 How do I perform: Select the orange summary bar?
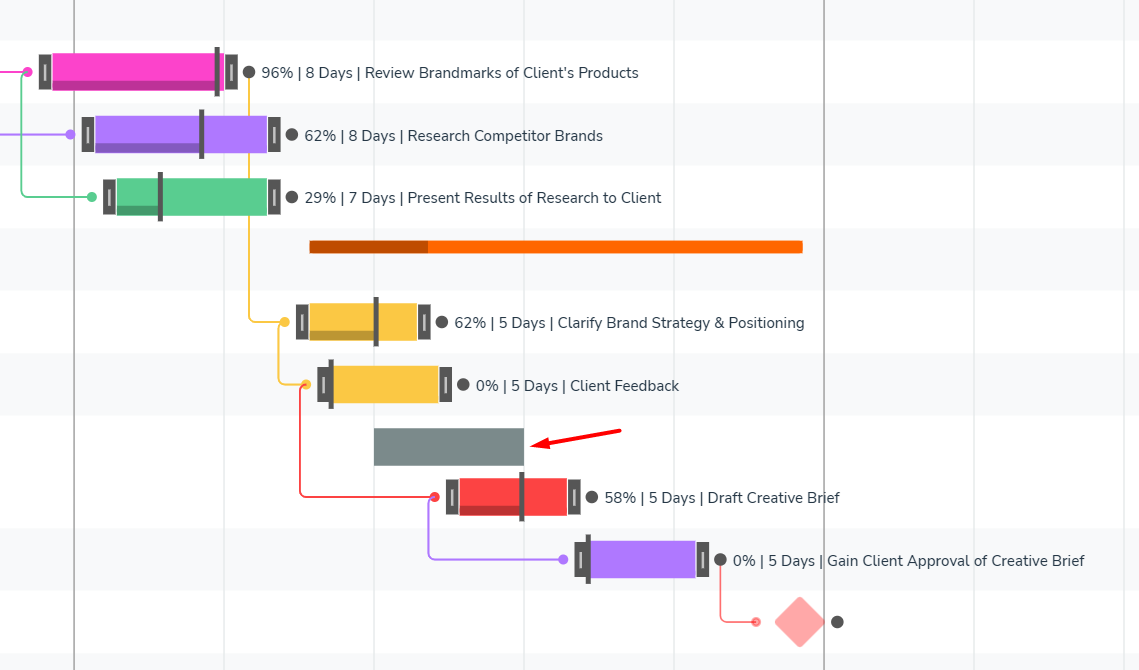pos(555,247)
